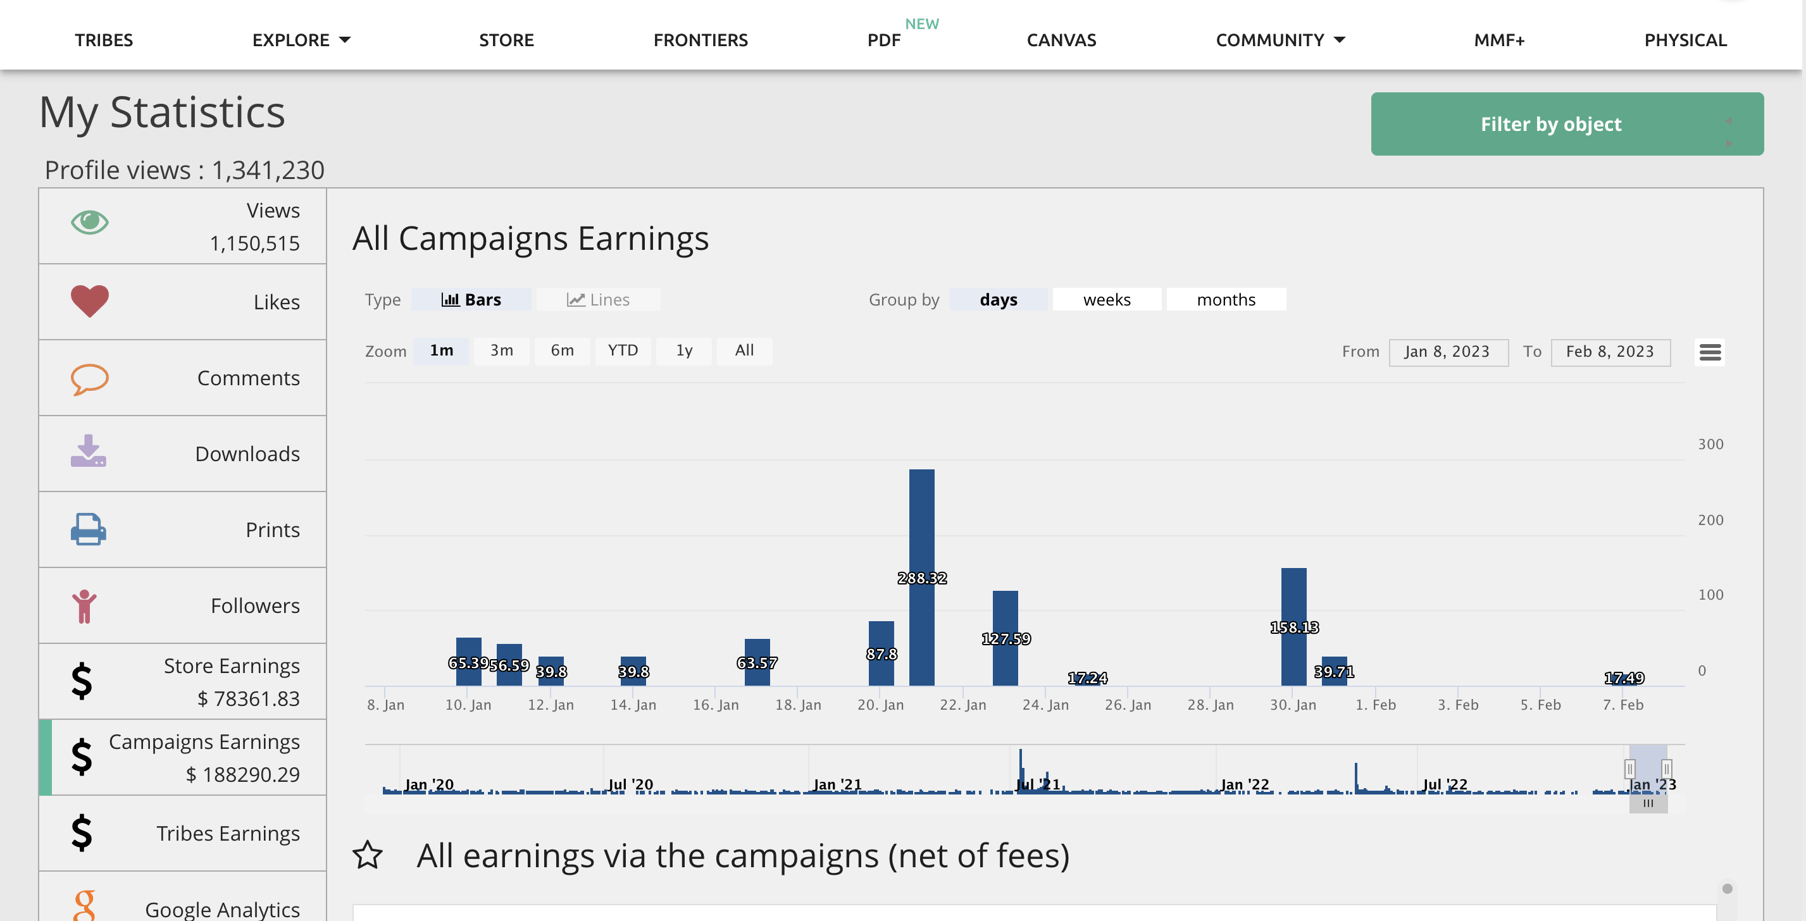
Task: Group earnings by months
Action: click(1225, 300)
